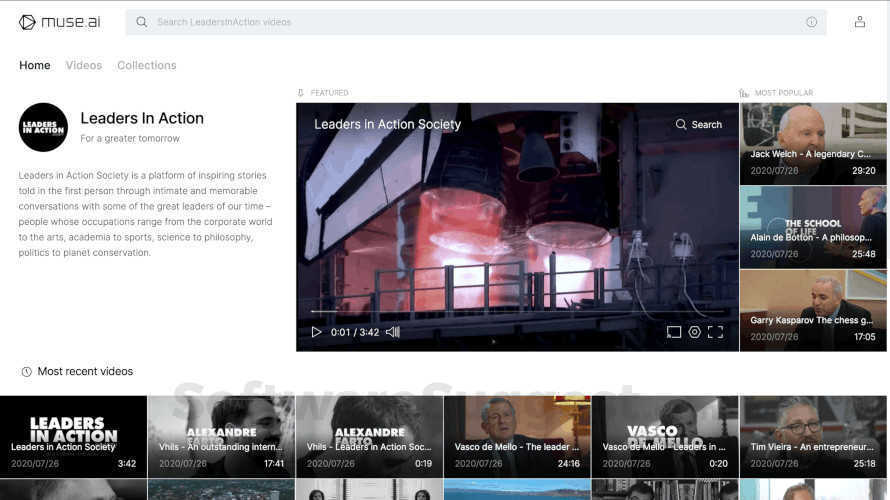Seek on the featured video progress bar

[517, 311]
